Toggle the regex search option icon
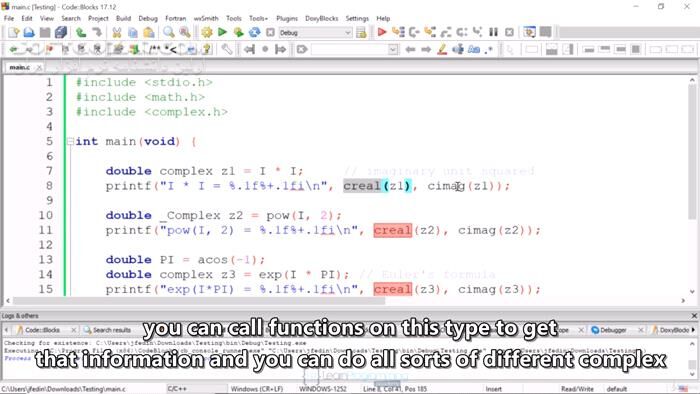 tap(490, 49)
